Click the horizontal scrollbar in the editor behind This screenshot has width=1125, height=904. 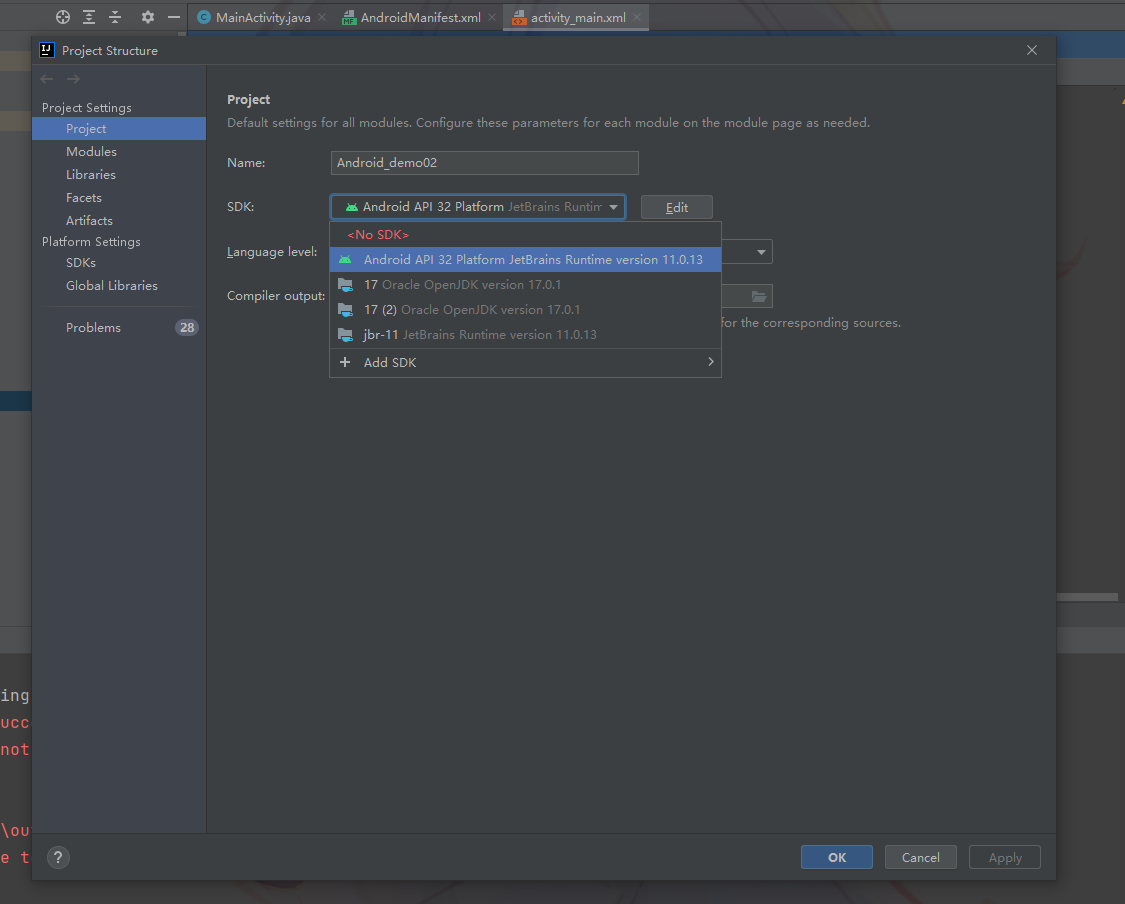[x=1087, y=597]
